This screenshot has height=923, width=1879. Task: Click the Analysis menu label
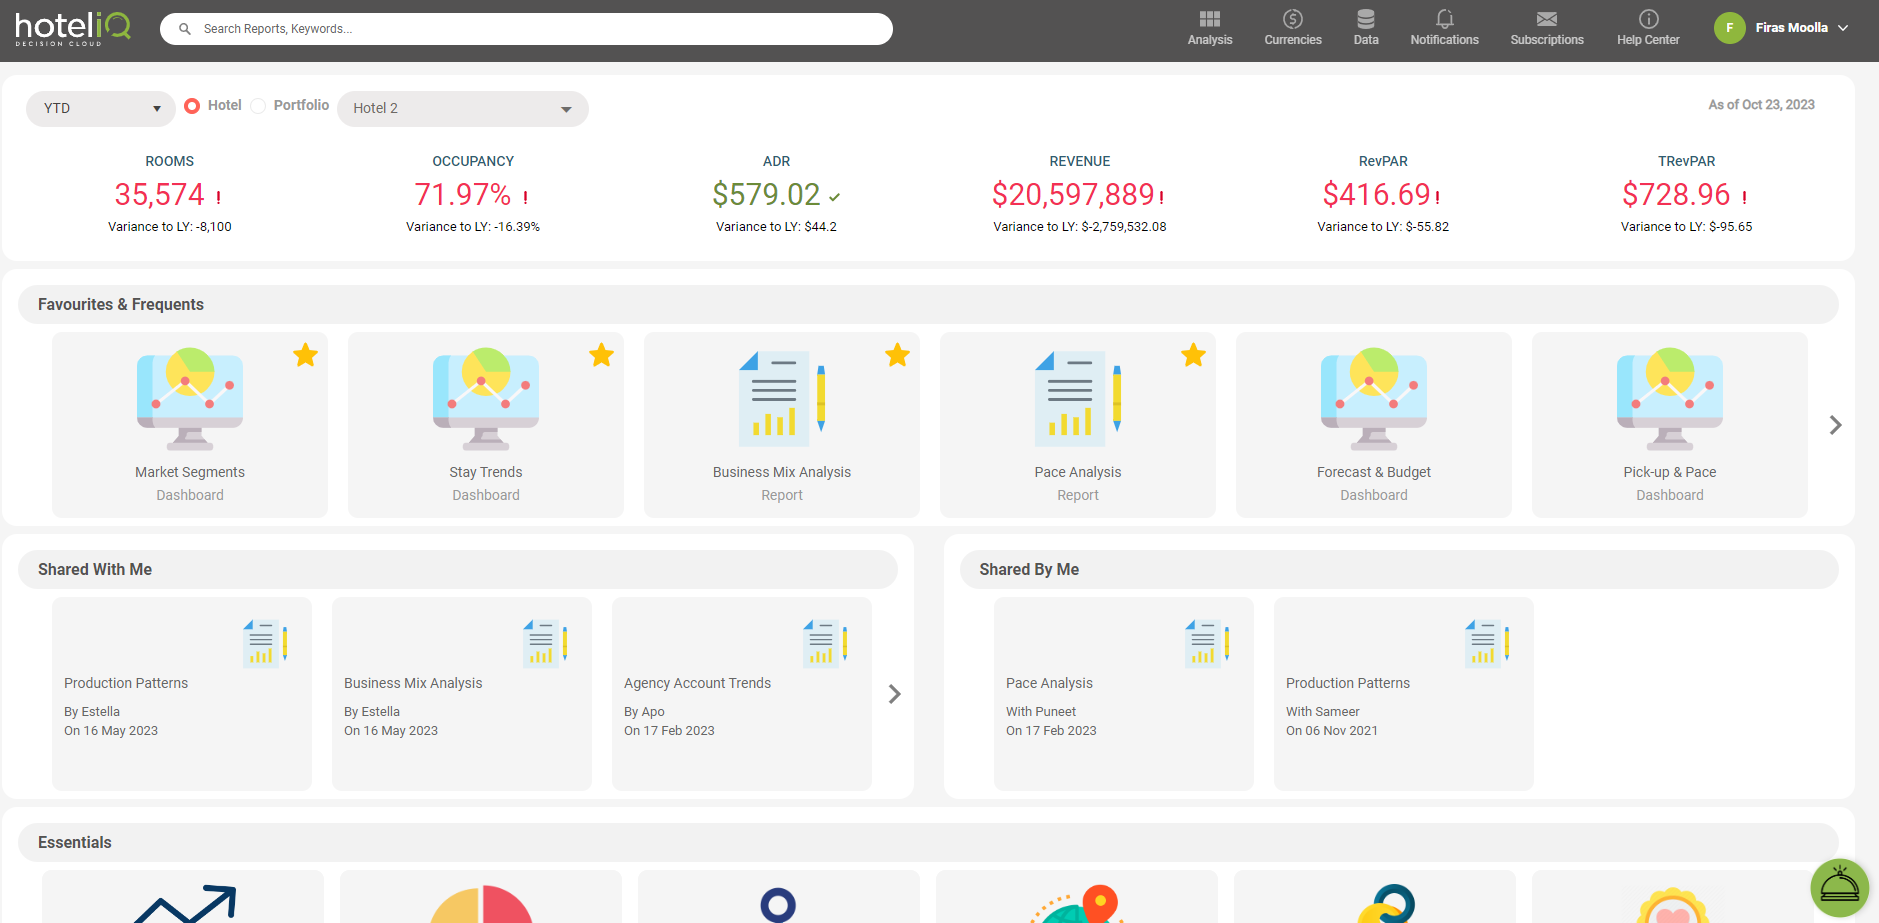1210,40
